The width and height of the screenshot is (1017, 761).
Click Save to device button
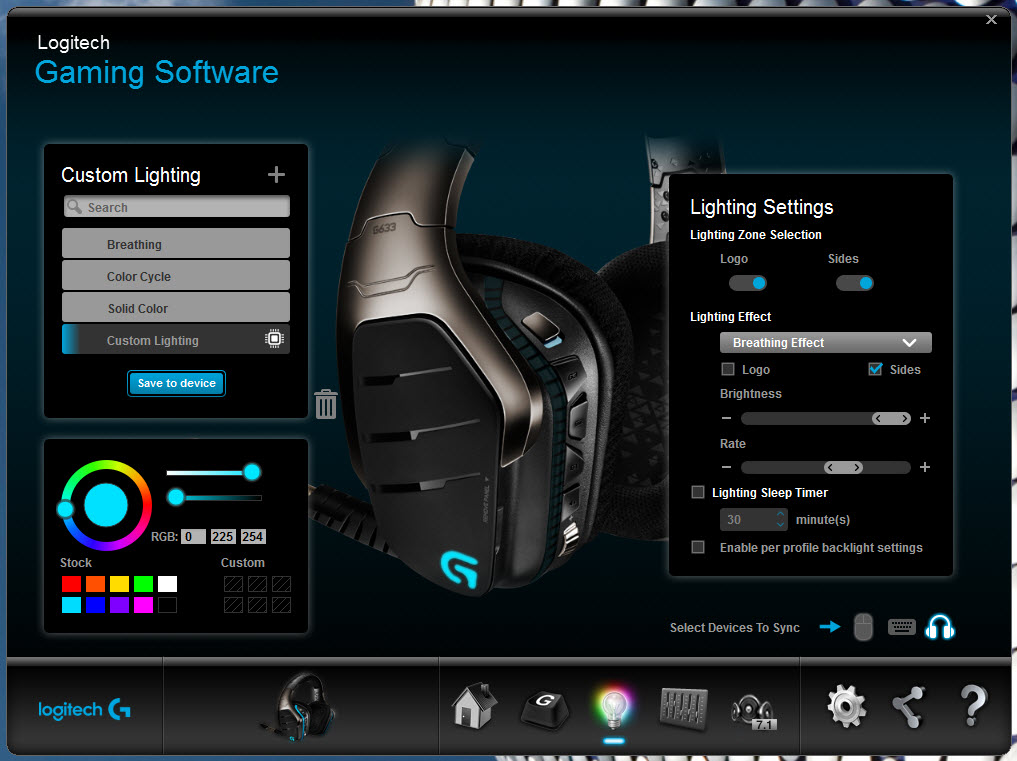[x=176, y=383]
